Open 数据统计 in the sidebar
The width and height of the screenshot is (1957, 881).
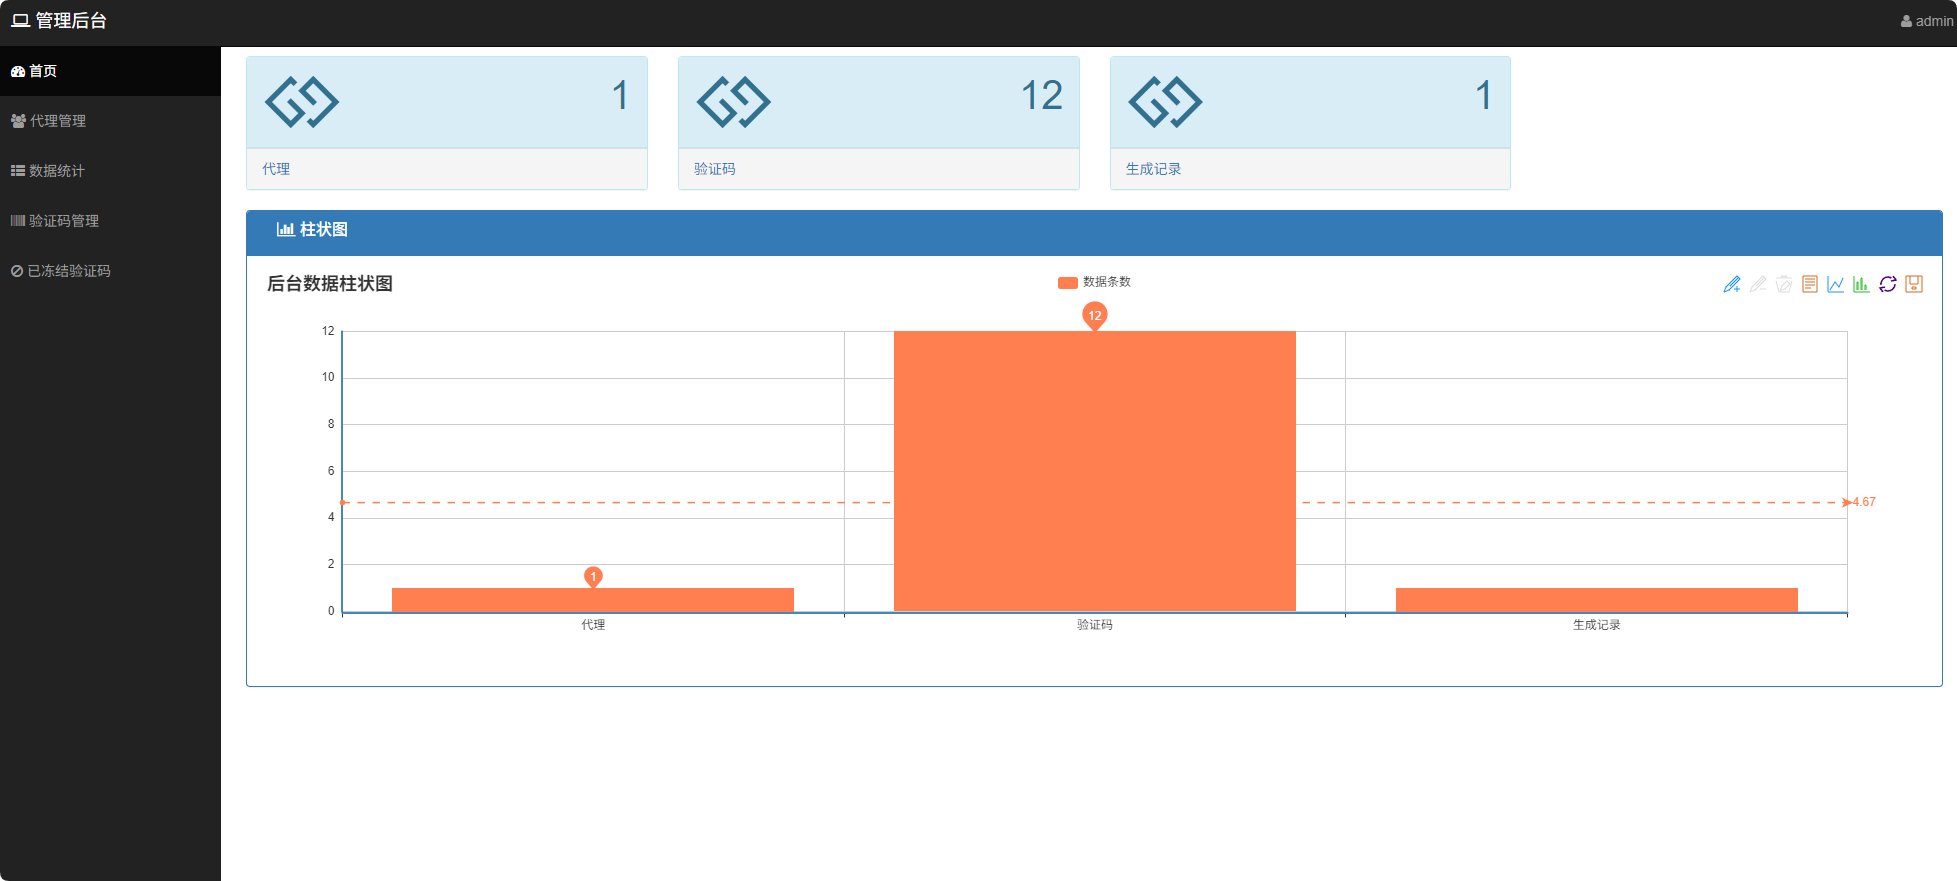(110, 171)
